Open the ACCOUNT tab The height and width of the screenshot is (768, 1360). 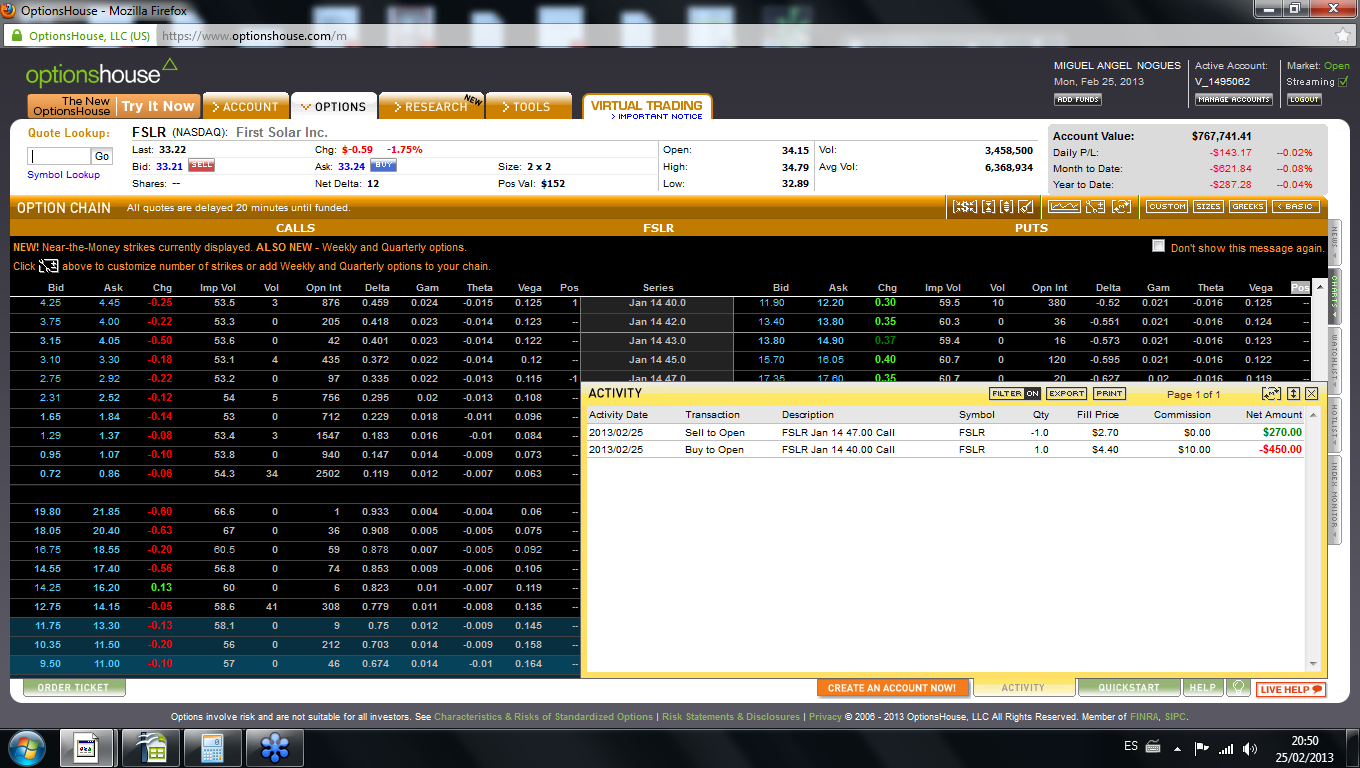245,106
